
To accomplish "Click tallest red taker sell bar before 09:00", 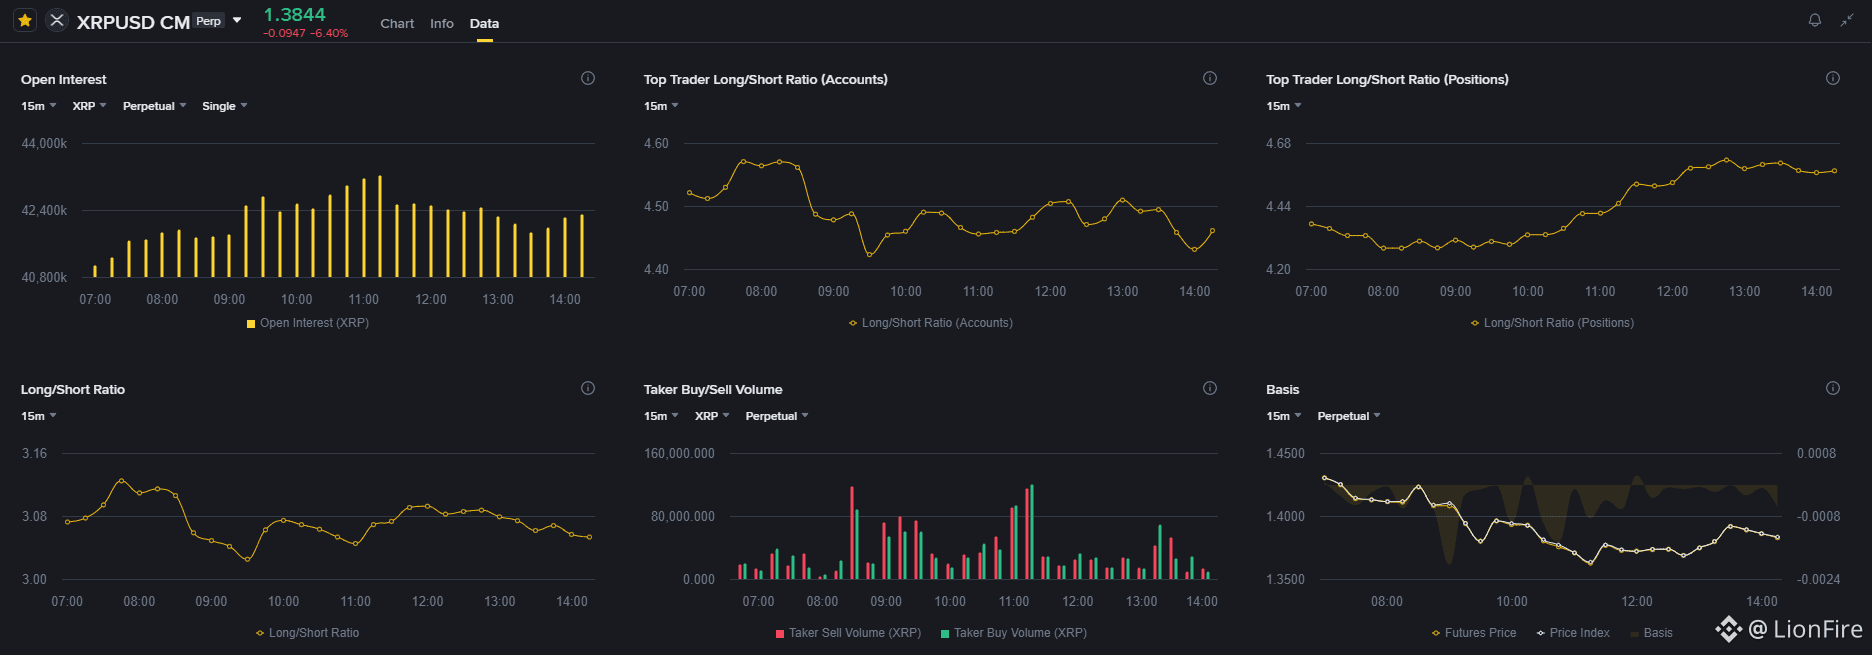I will 852,533.
